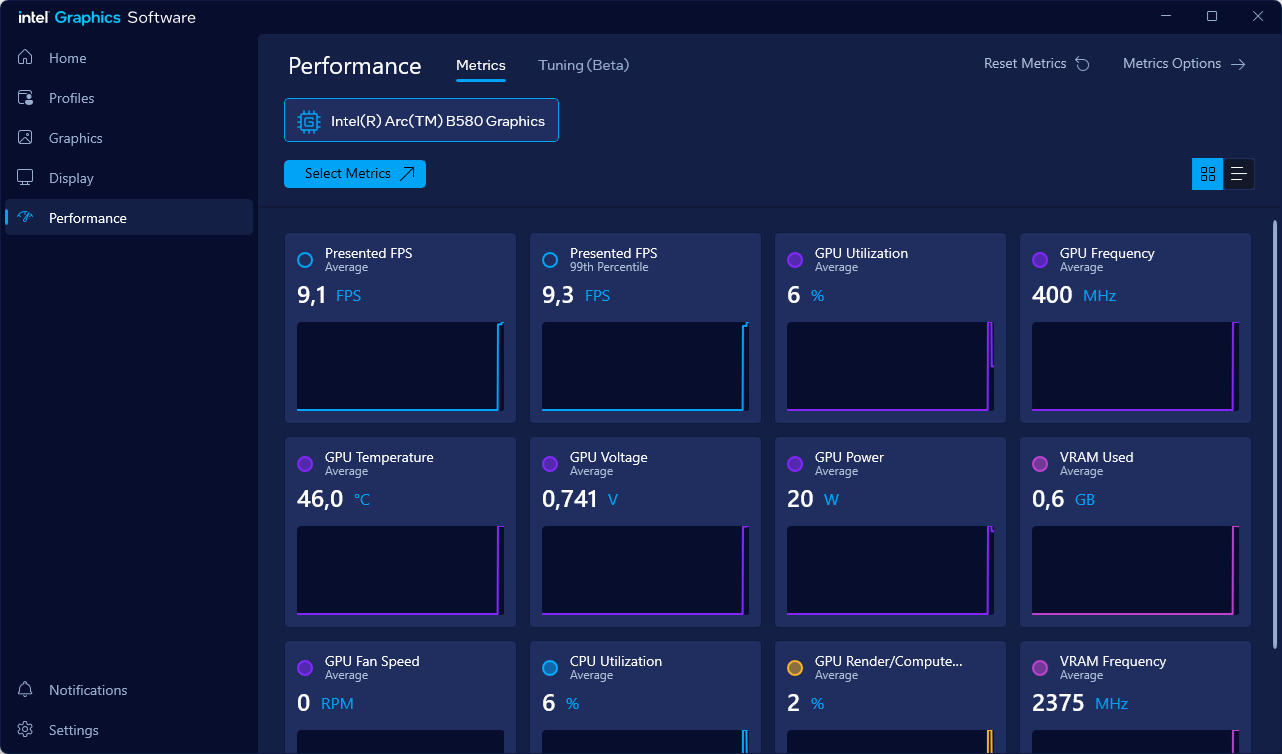Click the Reset Metrics circular arrow icon
This screenshot has width=1282, height=754.
point(1082,64)
